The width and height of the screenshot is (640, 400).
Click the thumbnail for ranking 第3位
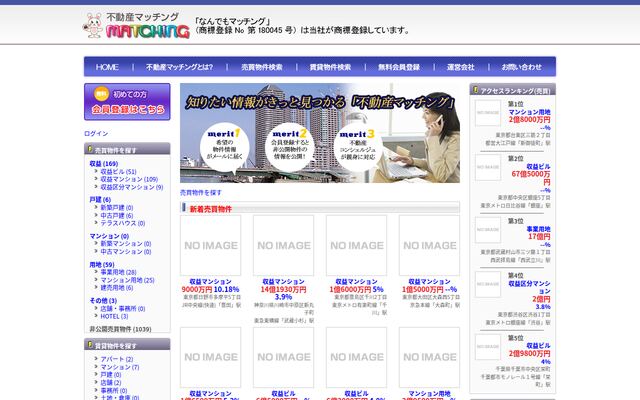488,230
